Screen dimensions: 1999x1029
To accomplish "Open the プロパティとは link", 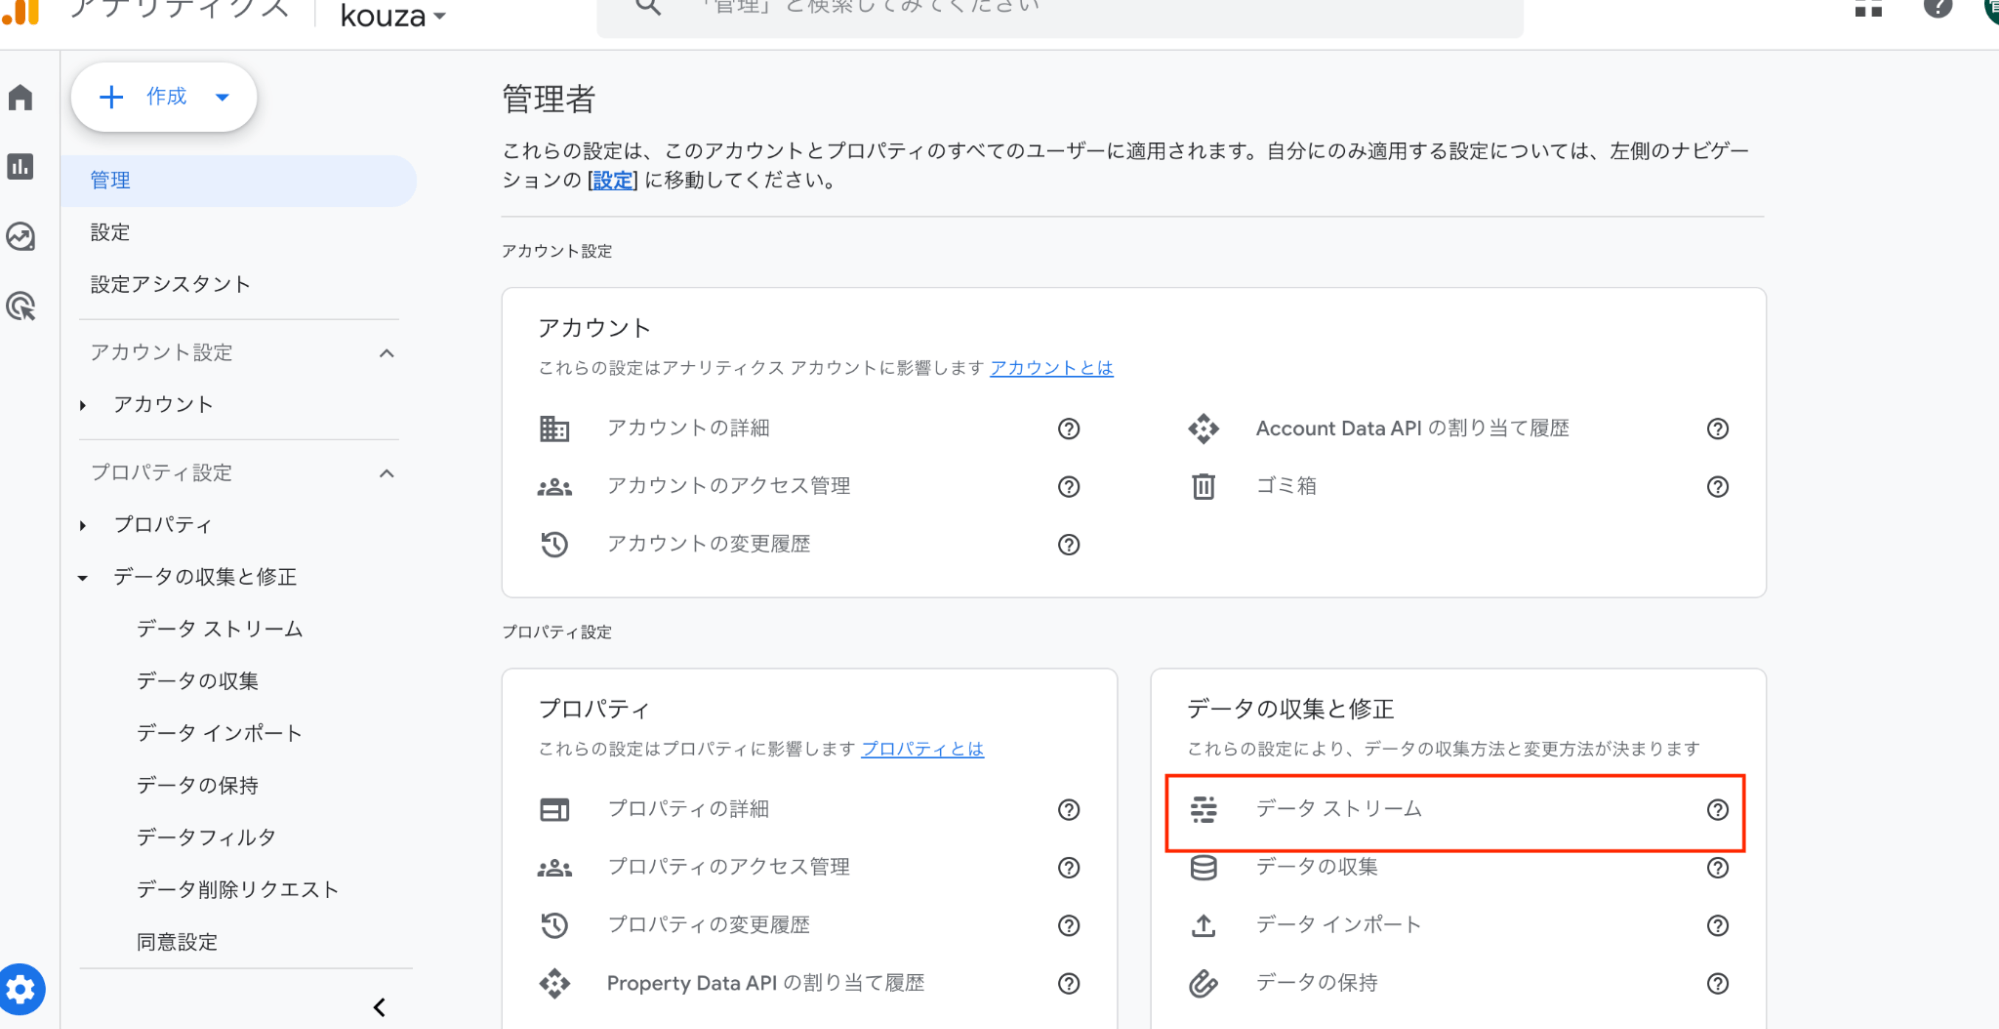I will 922,749.
